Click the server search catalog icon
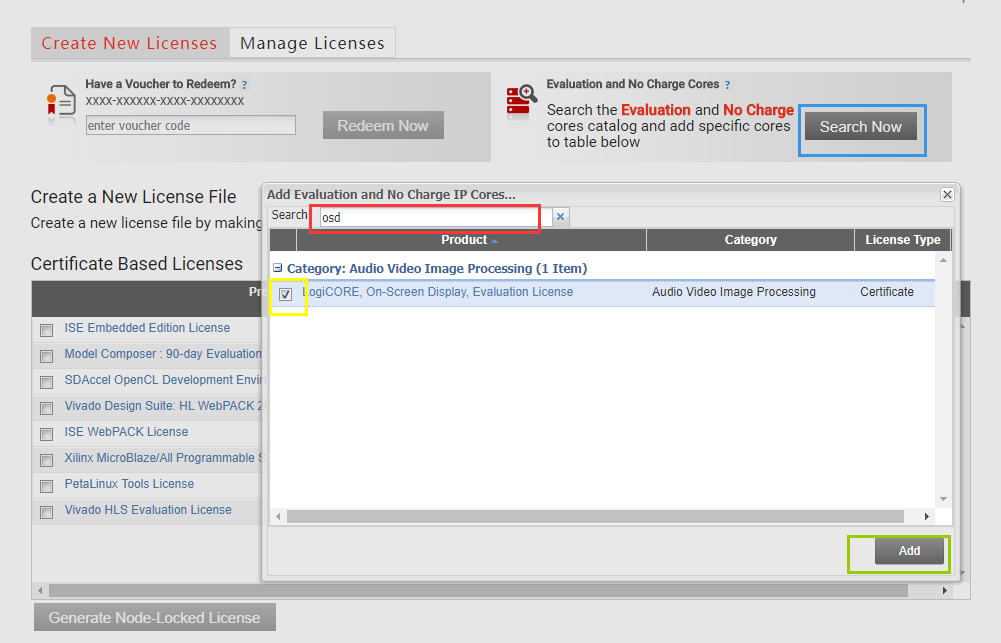Image resolution: width=1001 pixels, height=643 pixels. (522, 102)
